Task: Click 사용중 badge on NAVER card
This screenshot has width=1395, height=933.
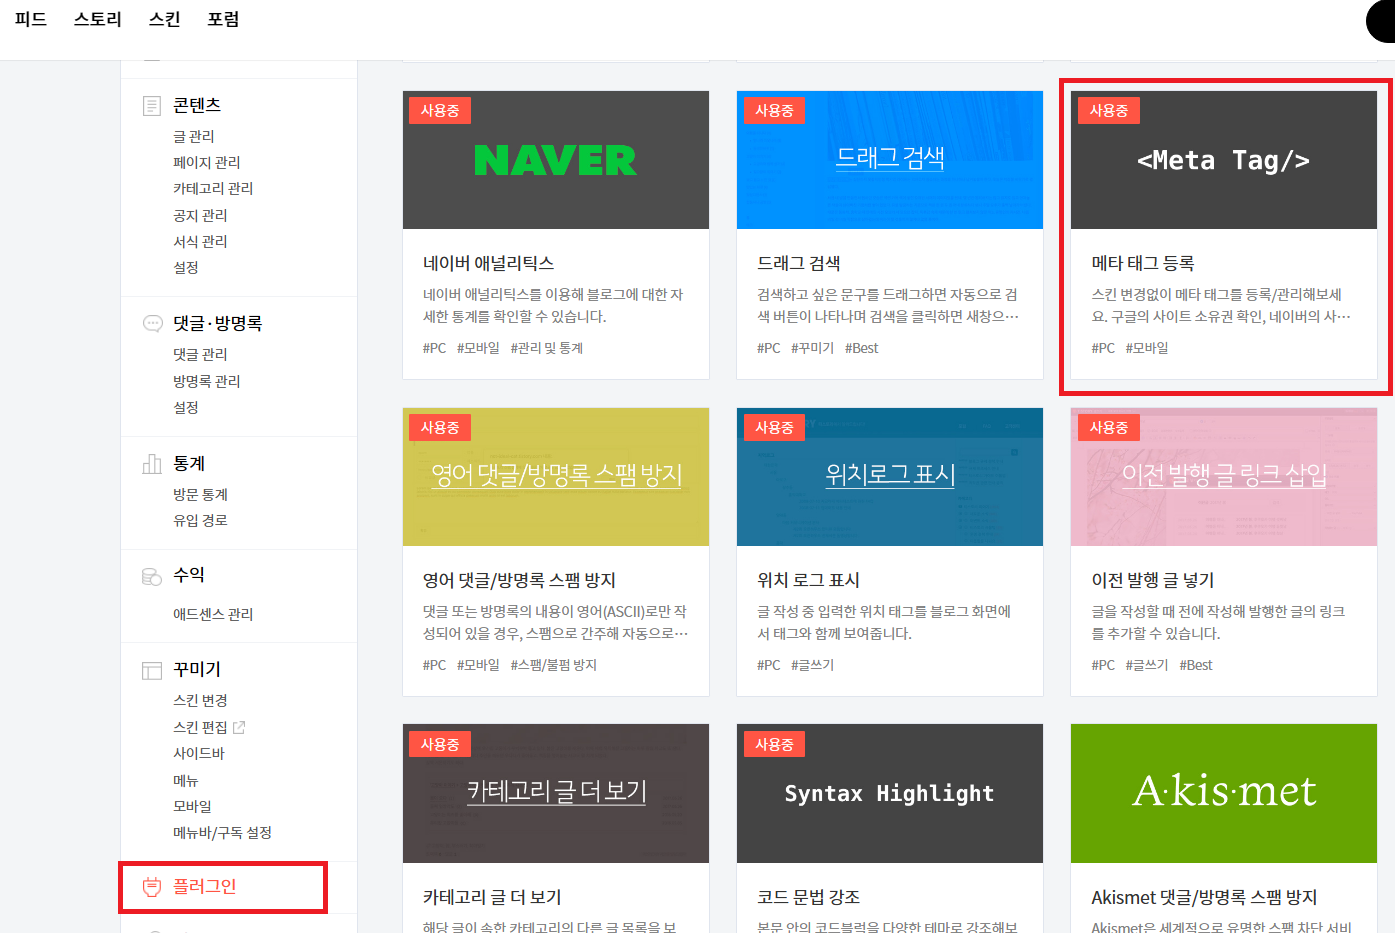Action: coord(439,111)
